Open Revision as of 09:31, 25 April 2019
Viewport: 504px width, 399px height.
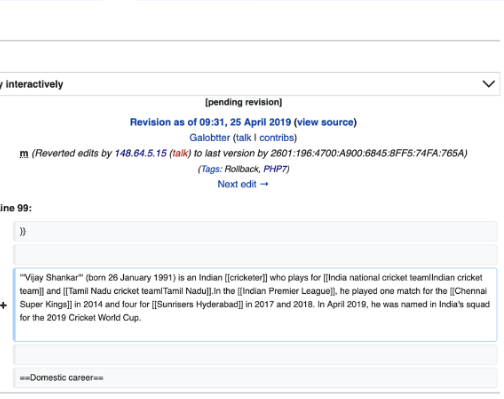click(210, 122)
